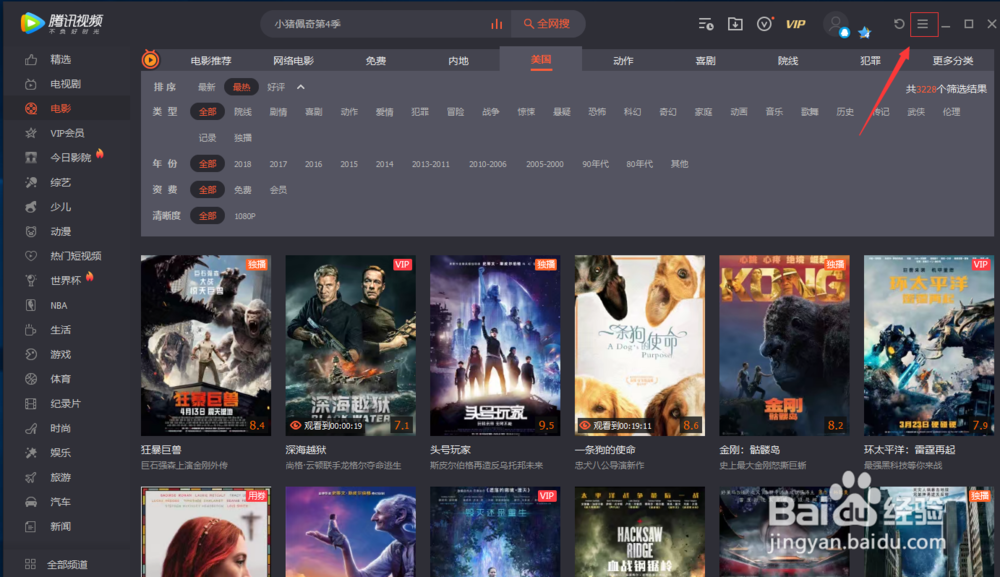1000x577 pixels.
Task: Open the main hamburger menu
Action: [923, 24]
